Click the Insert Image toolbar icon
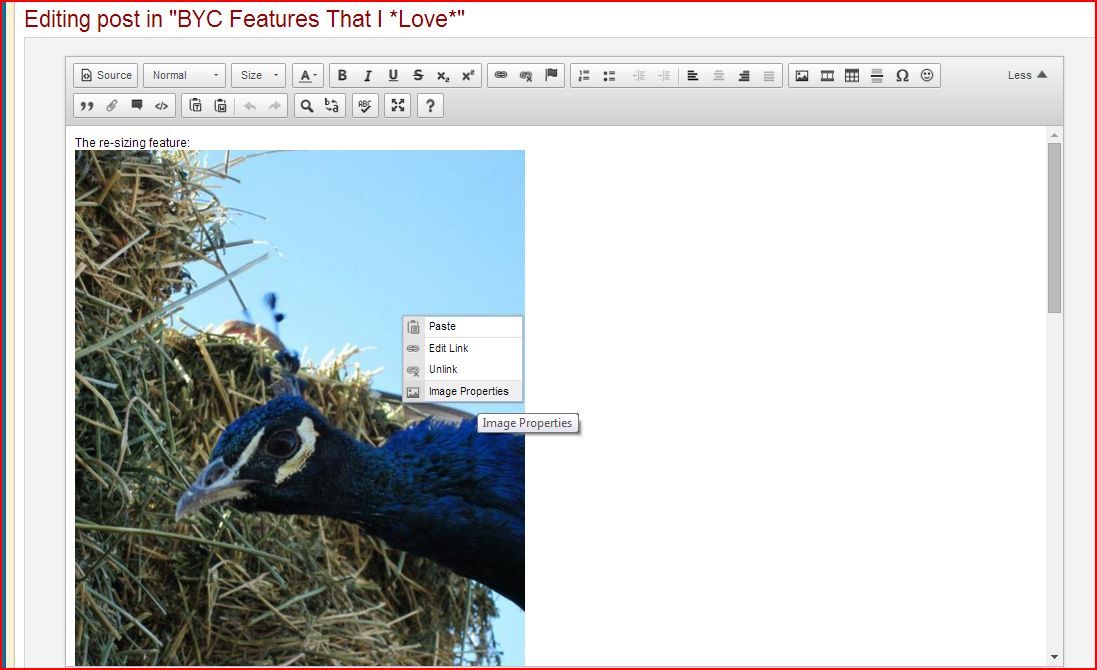 (802, 76)
